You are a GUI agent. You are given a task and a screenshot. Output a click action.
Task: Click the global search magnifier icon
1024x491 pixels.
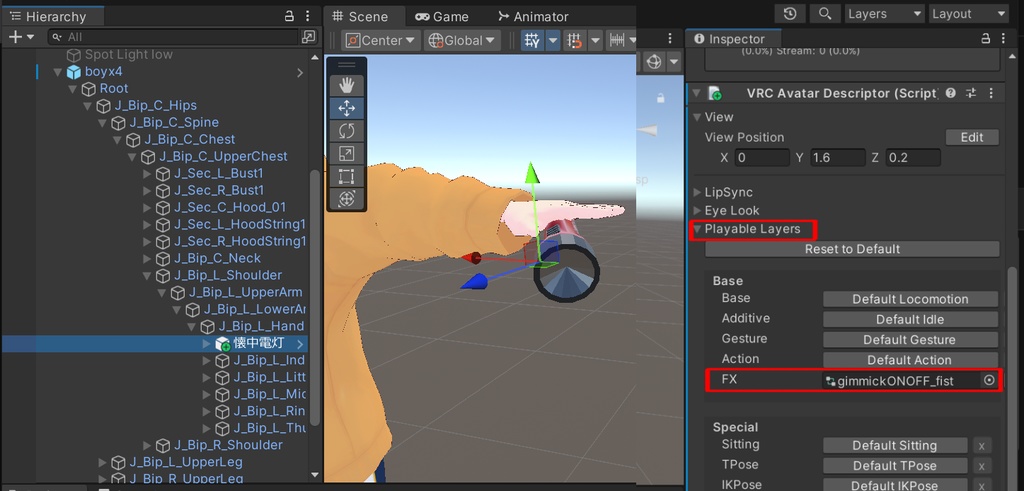pos(825,14)
